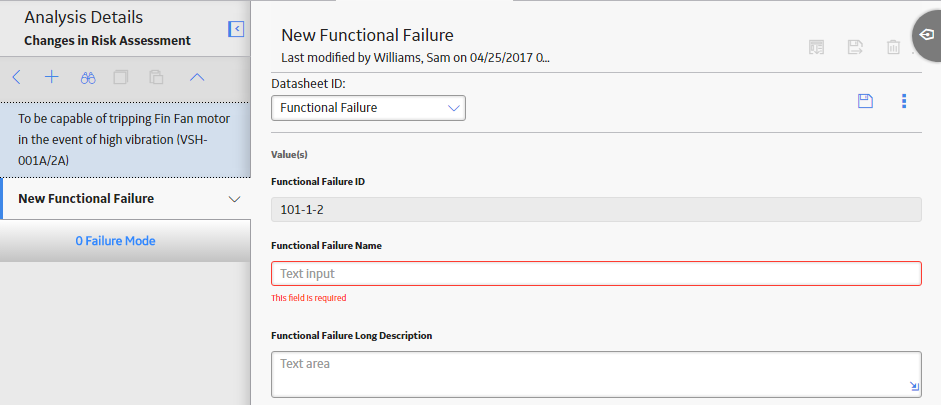This screenshot has width=941, height=405.
Task: Click the paste icon in the tree toolbar
Action: coord(156,77)
